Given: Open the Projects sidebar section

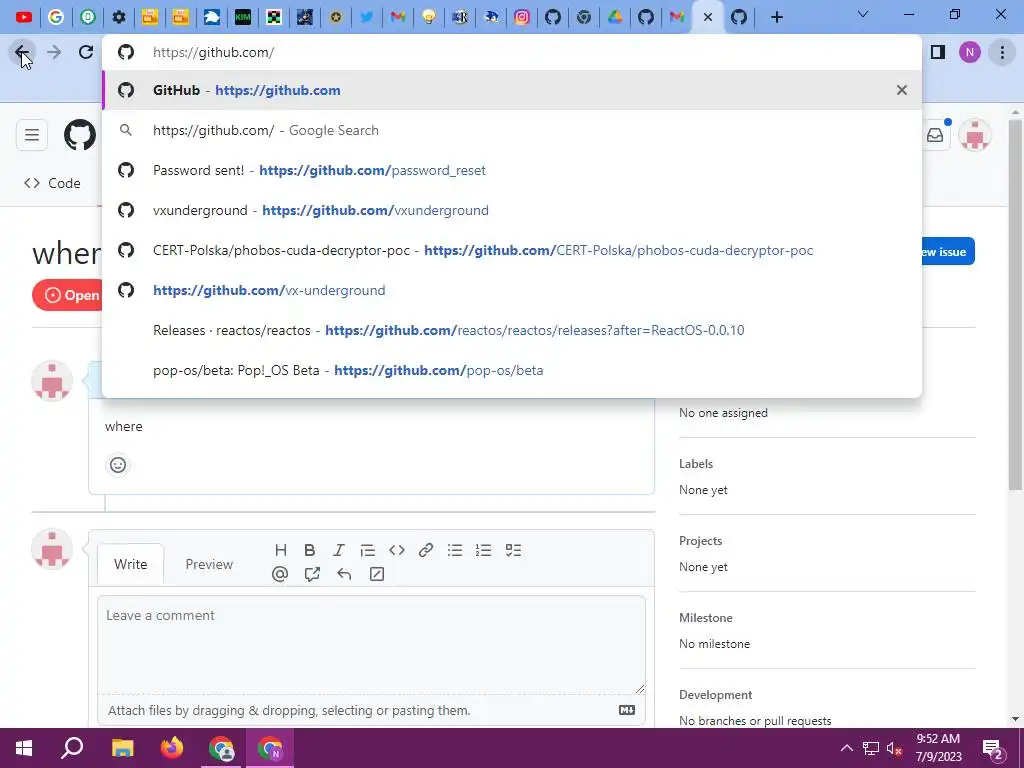Looking at the screenshot, I should (701, 541).
